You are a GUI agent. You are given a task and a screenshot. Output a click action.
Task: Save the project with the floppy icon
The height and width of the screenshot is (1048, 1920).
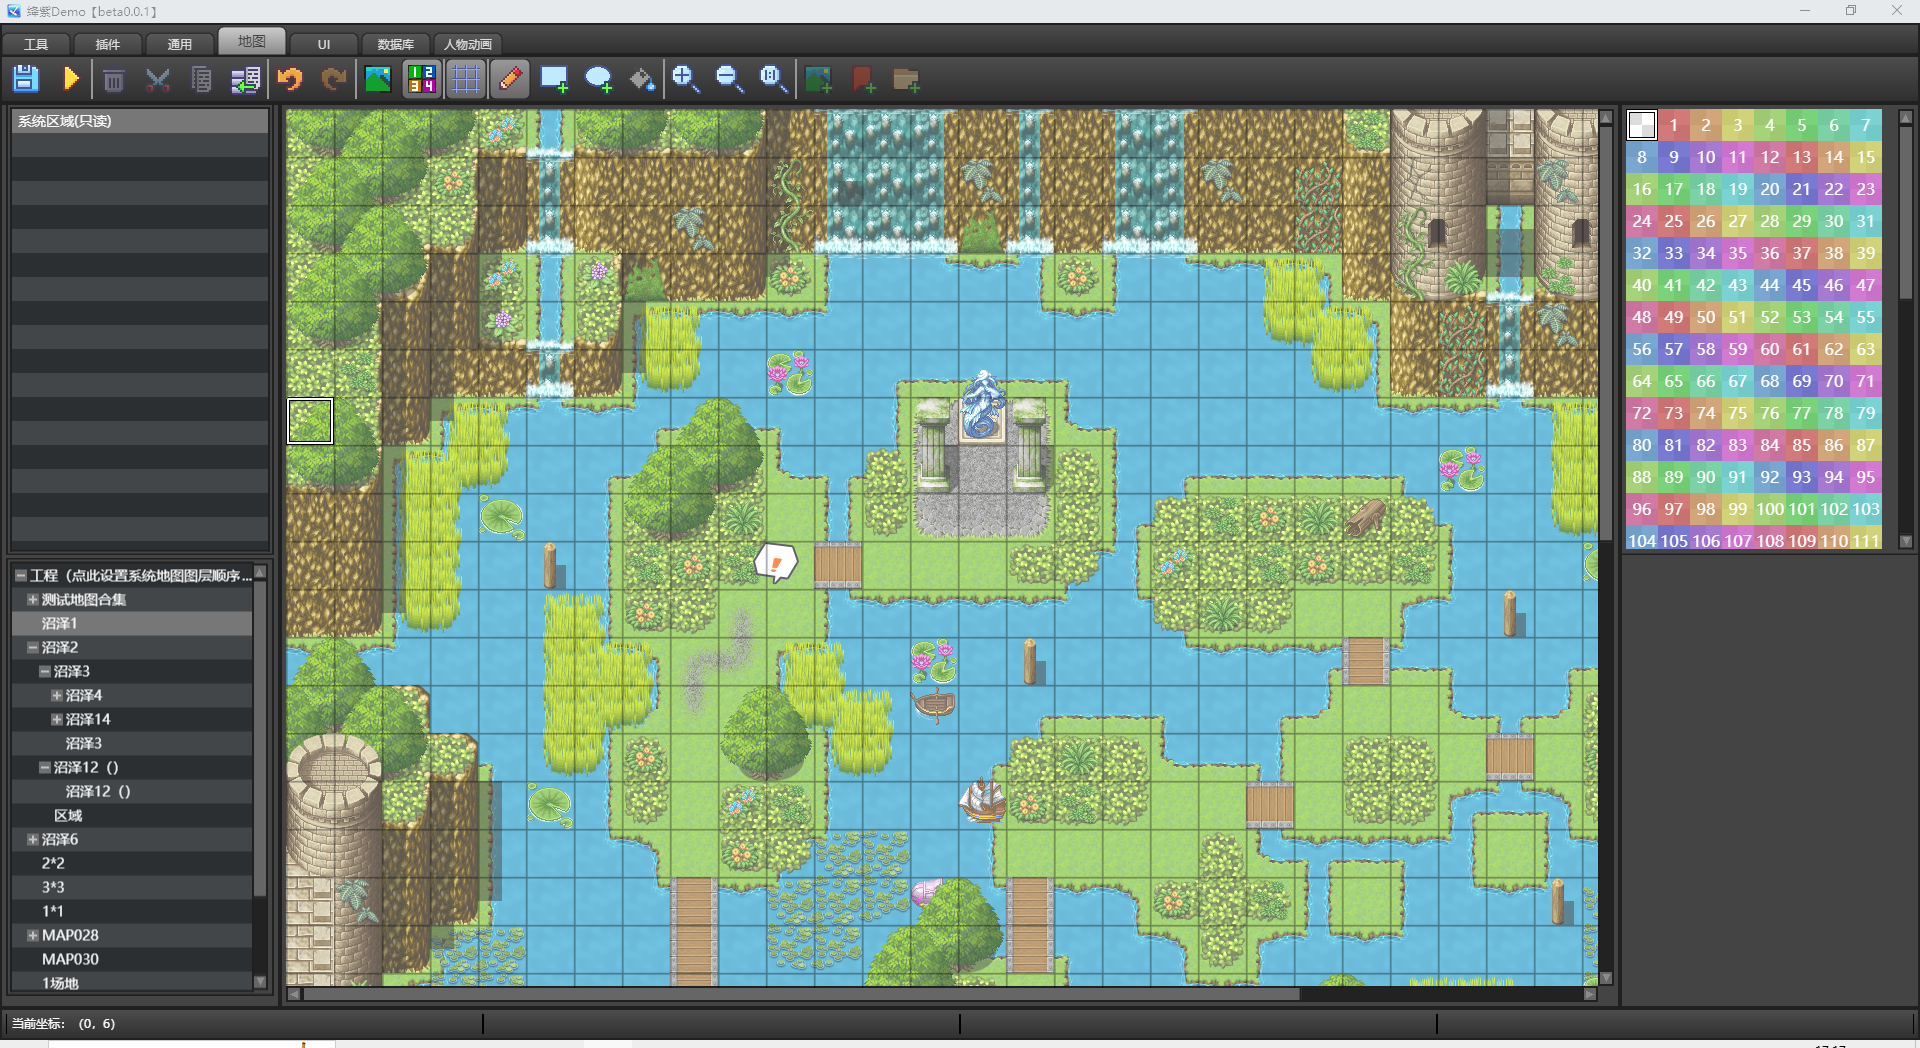coord(26,79)
